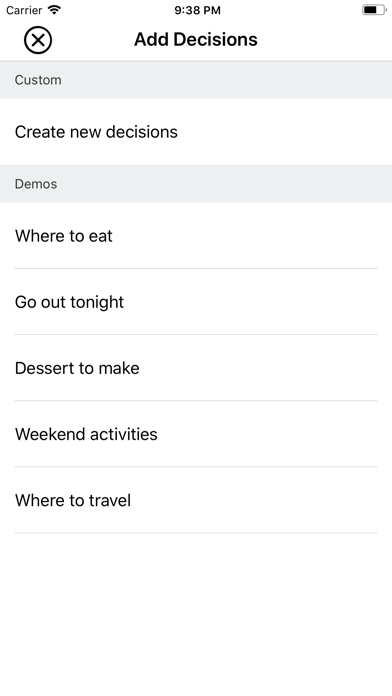Tap the battery indicator icon

pyautogui.click(x=374, y=10)
